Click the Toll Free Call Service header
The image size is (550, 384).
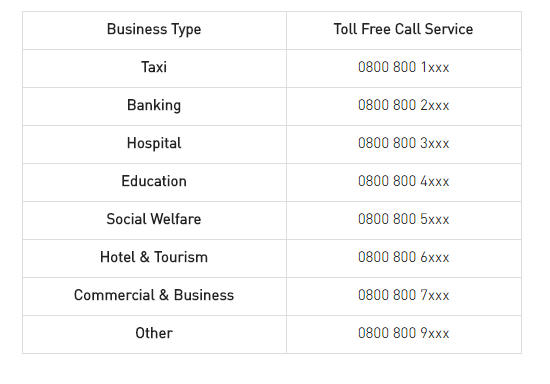pyautogui.click(x=403, y=29)
